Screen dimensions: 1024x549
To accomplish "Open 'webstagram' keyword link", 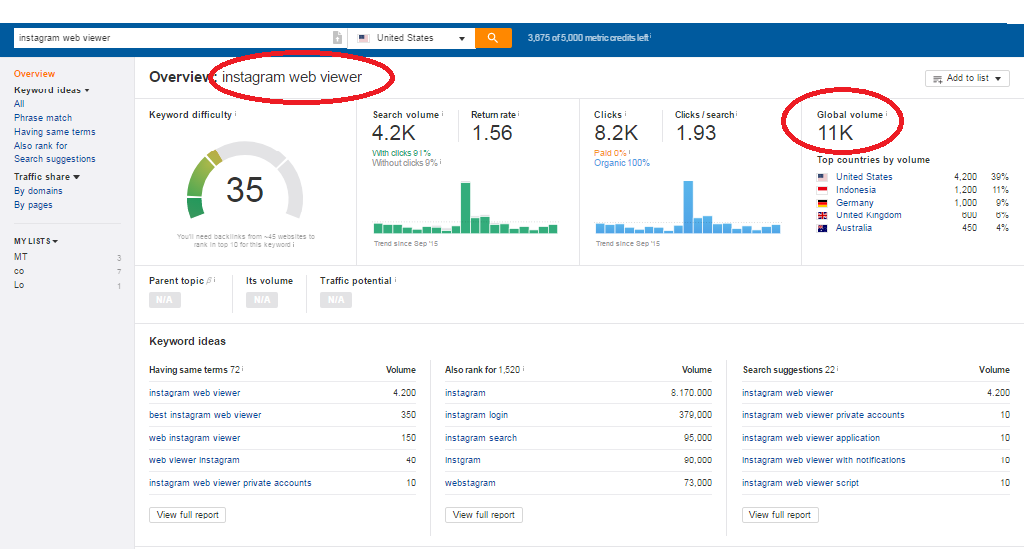I will pyautogui.click(x=470, y=483).
